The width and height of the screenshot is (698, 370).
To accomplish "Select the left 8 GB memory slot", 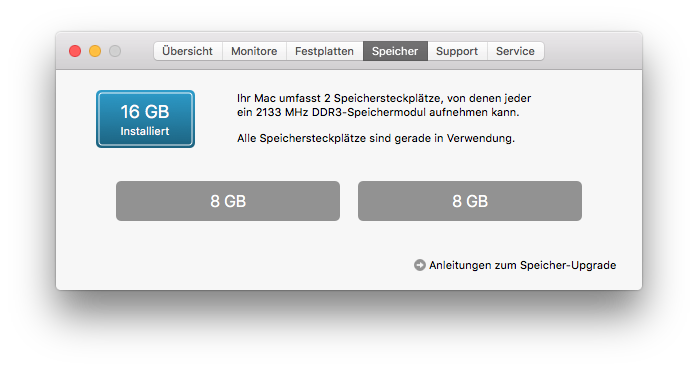I will (x=228, y=201).
